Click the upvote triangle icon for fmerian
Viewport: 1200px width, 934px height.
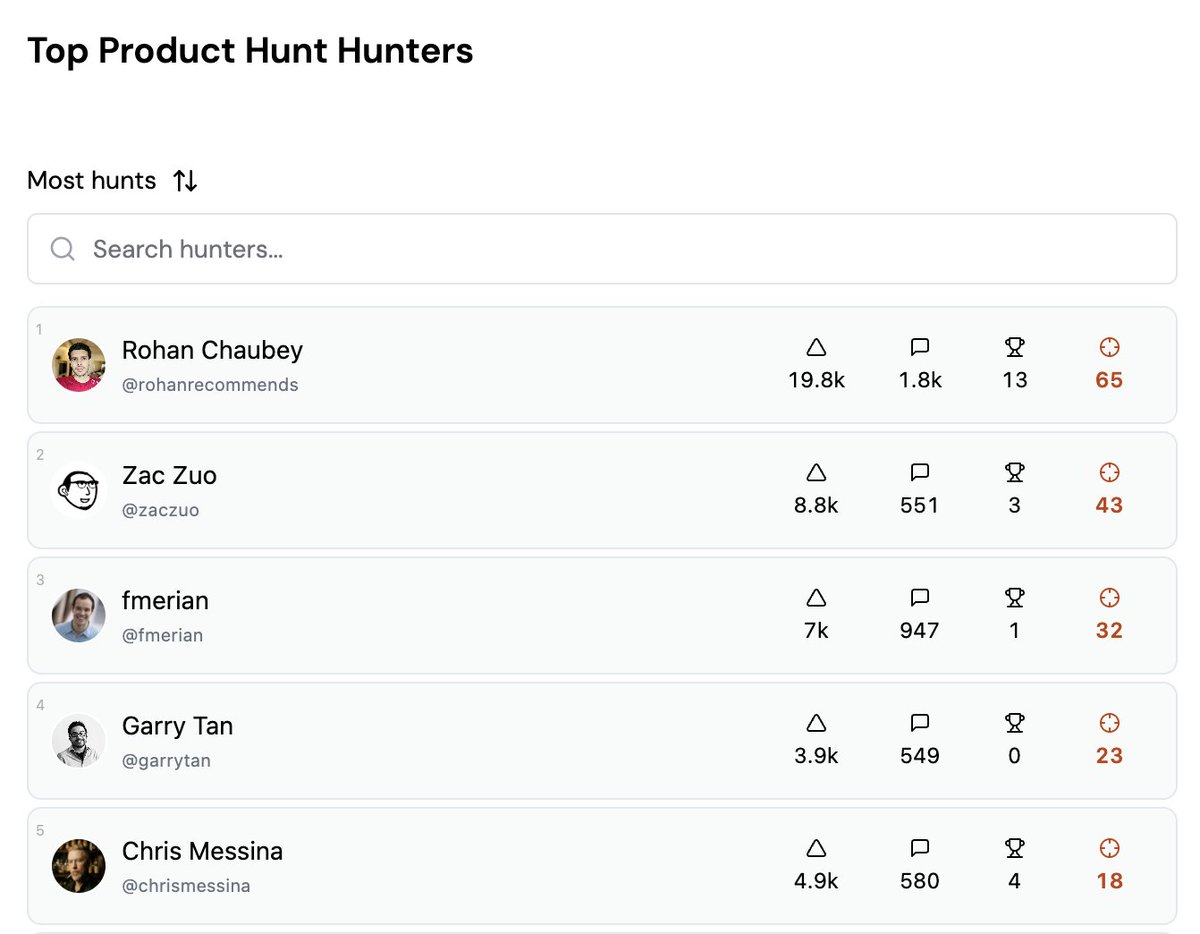816,598
